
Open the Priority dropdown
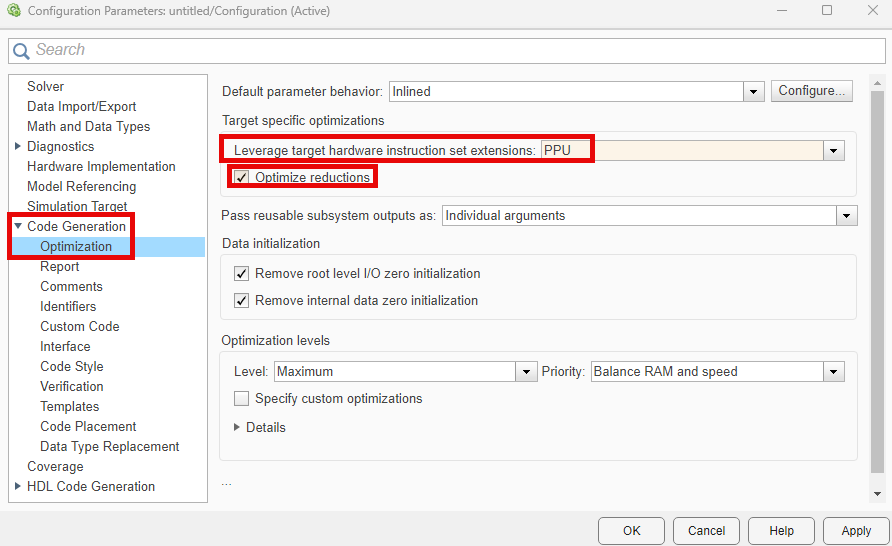(833, 372)
